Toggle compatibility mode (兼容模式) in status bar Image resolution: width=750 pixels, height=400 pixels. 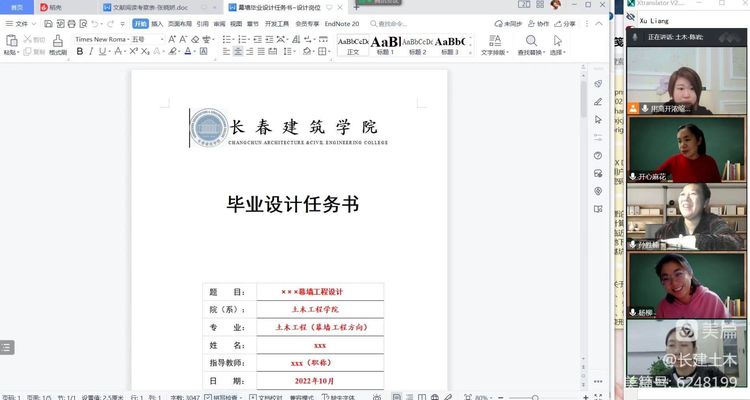(300, 396)
